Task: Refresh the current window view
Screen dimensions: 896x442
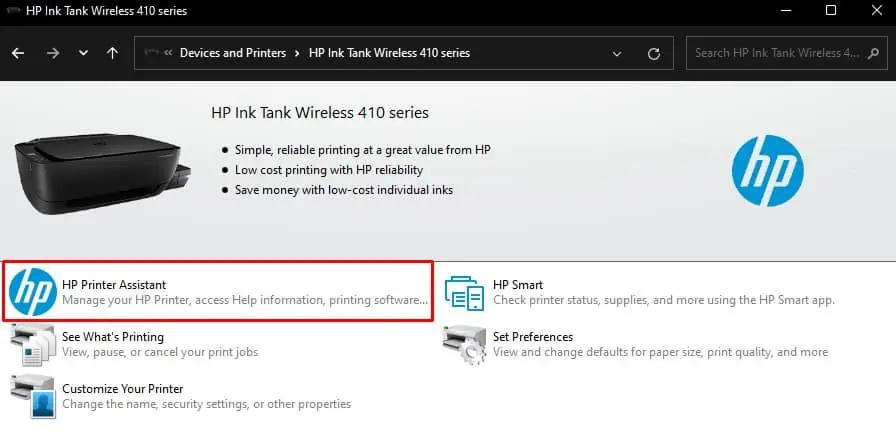Action: [x=654, y=53]
